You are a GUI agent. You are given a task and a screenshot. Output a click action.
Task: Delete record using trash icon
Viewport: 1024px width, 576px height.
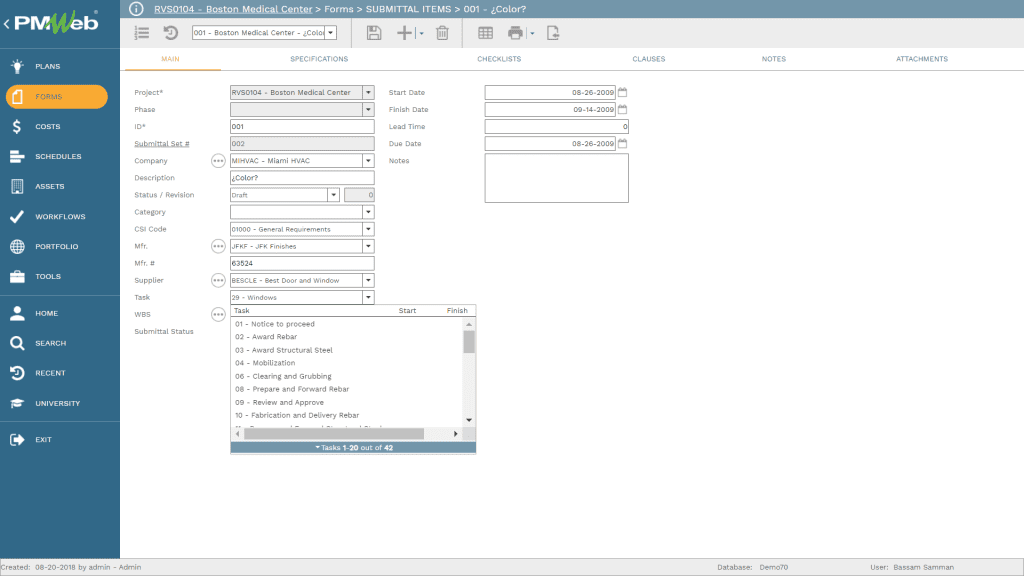pos(442,33)
